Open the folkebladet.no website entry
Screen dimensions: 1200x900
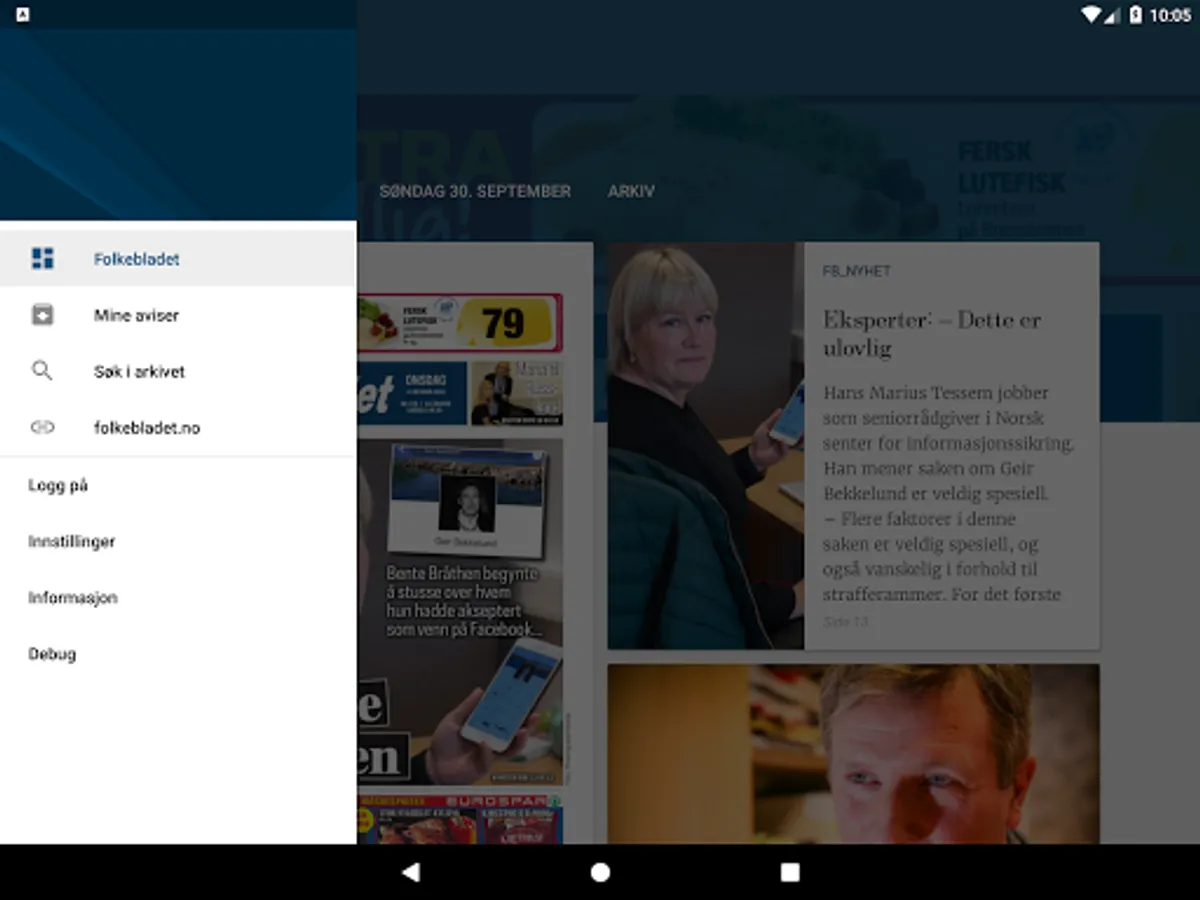tap(178, 427)
